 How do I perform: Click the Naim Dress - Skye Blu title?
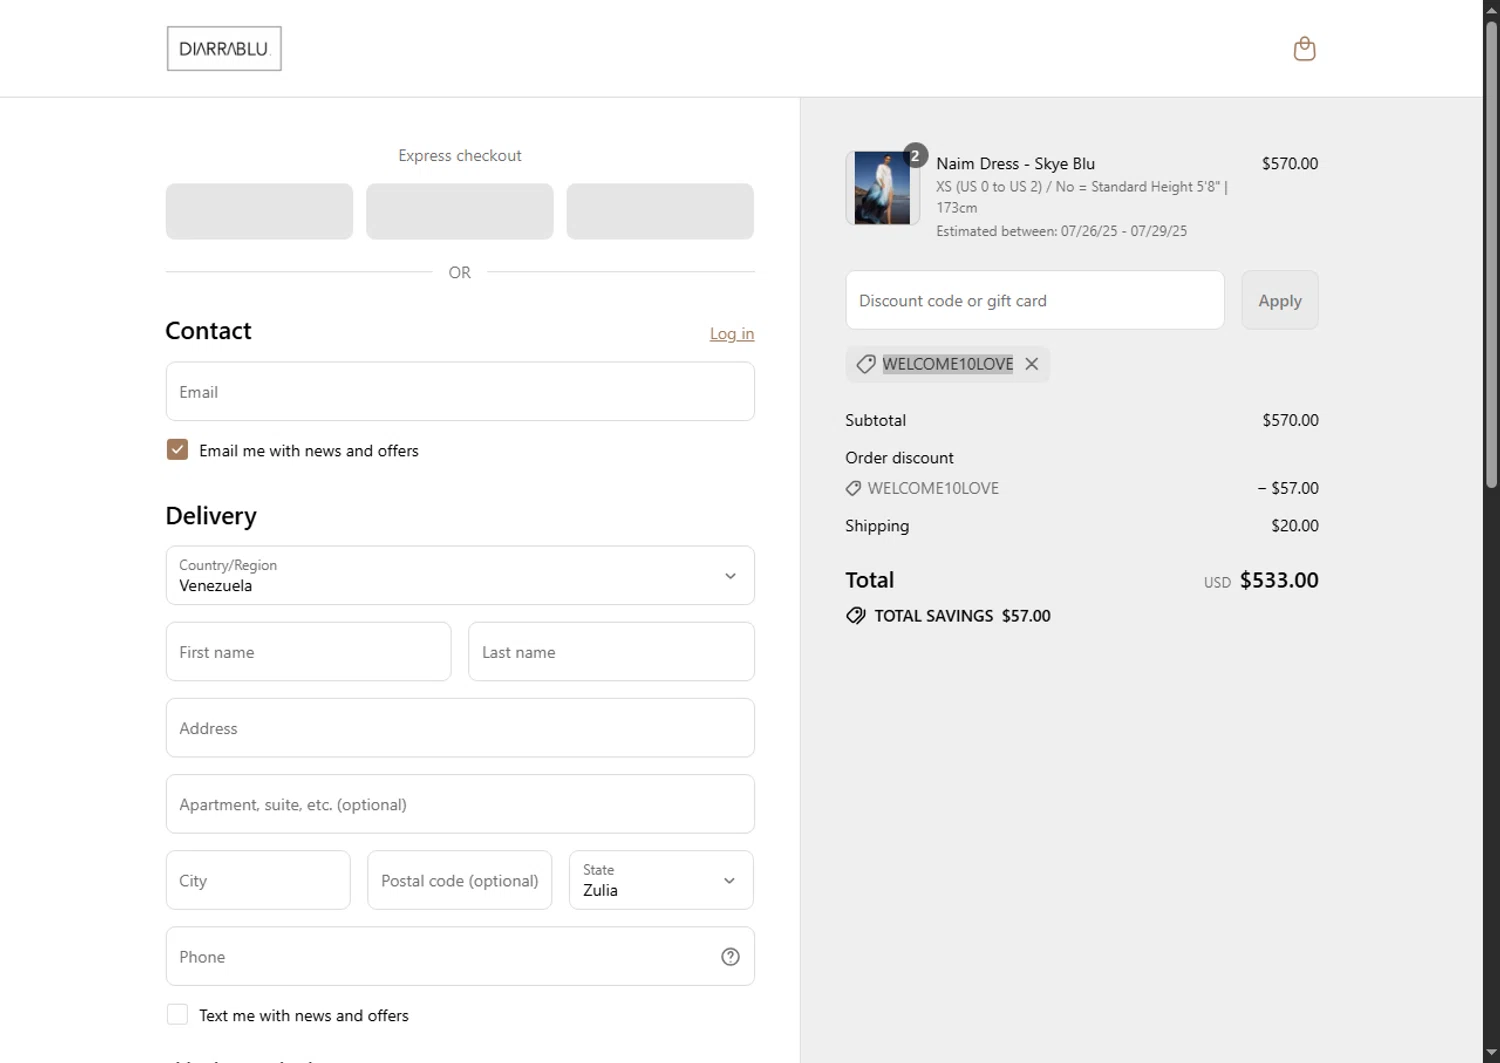pyautogui.click(x=1015, y=163)
